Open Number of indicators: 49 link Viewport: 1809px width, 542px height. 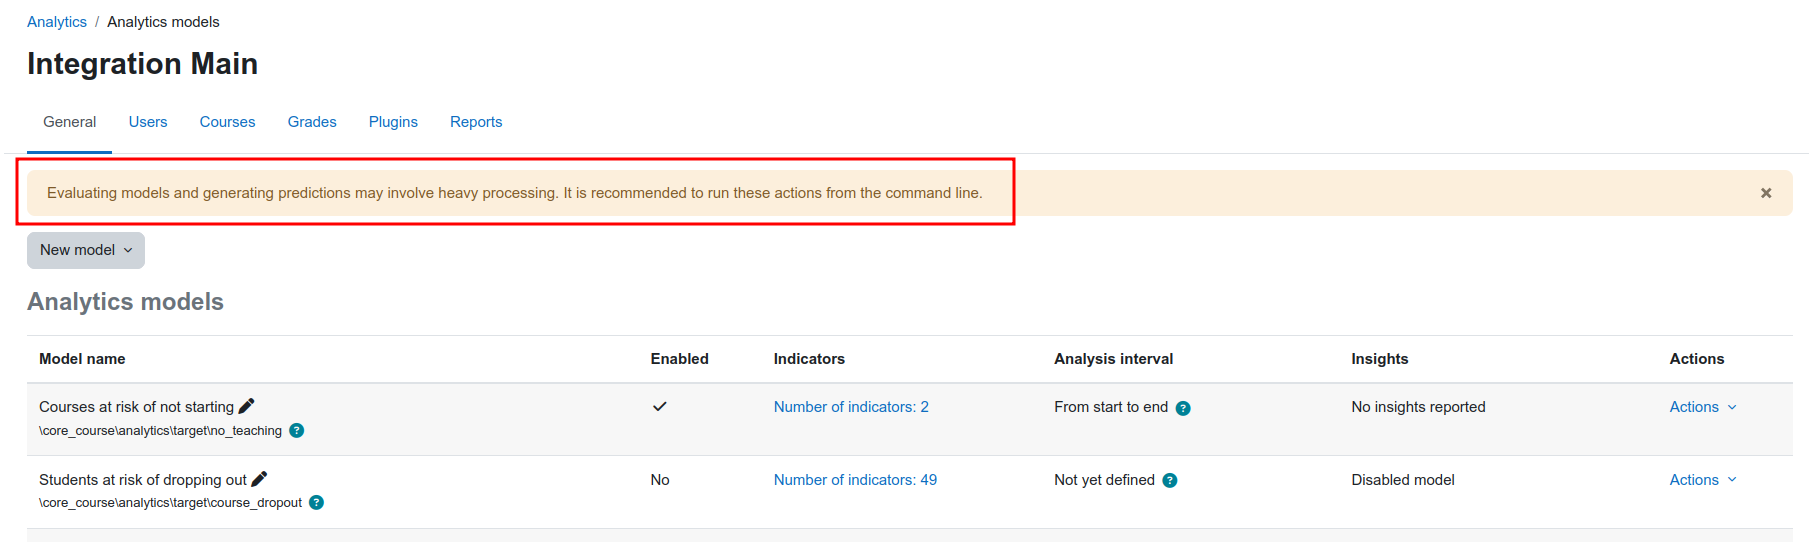[855, 480]
